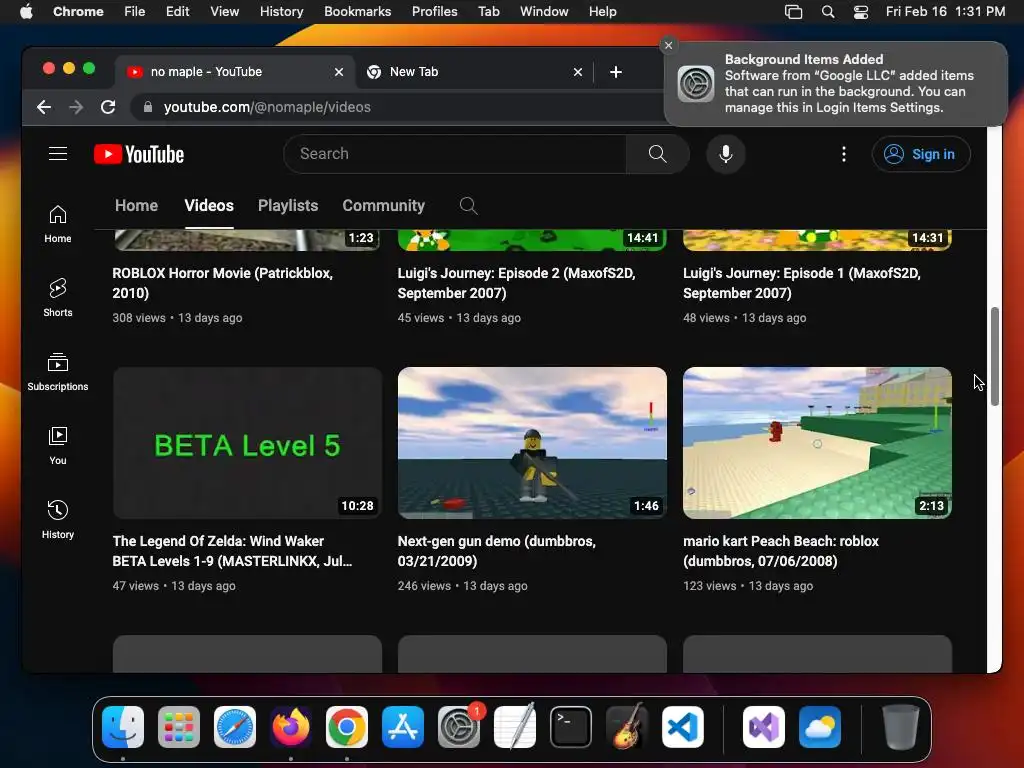
Task: Open Luigi's Journey: Episode 2 title
Action: click(517, 283)
